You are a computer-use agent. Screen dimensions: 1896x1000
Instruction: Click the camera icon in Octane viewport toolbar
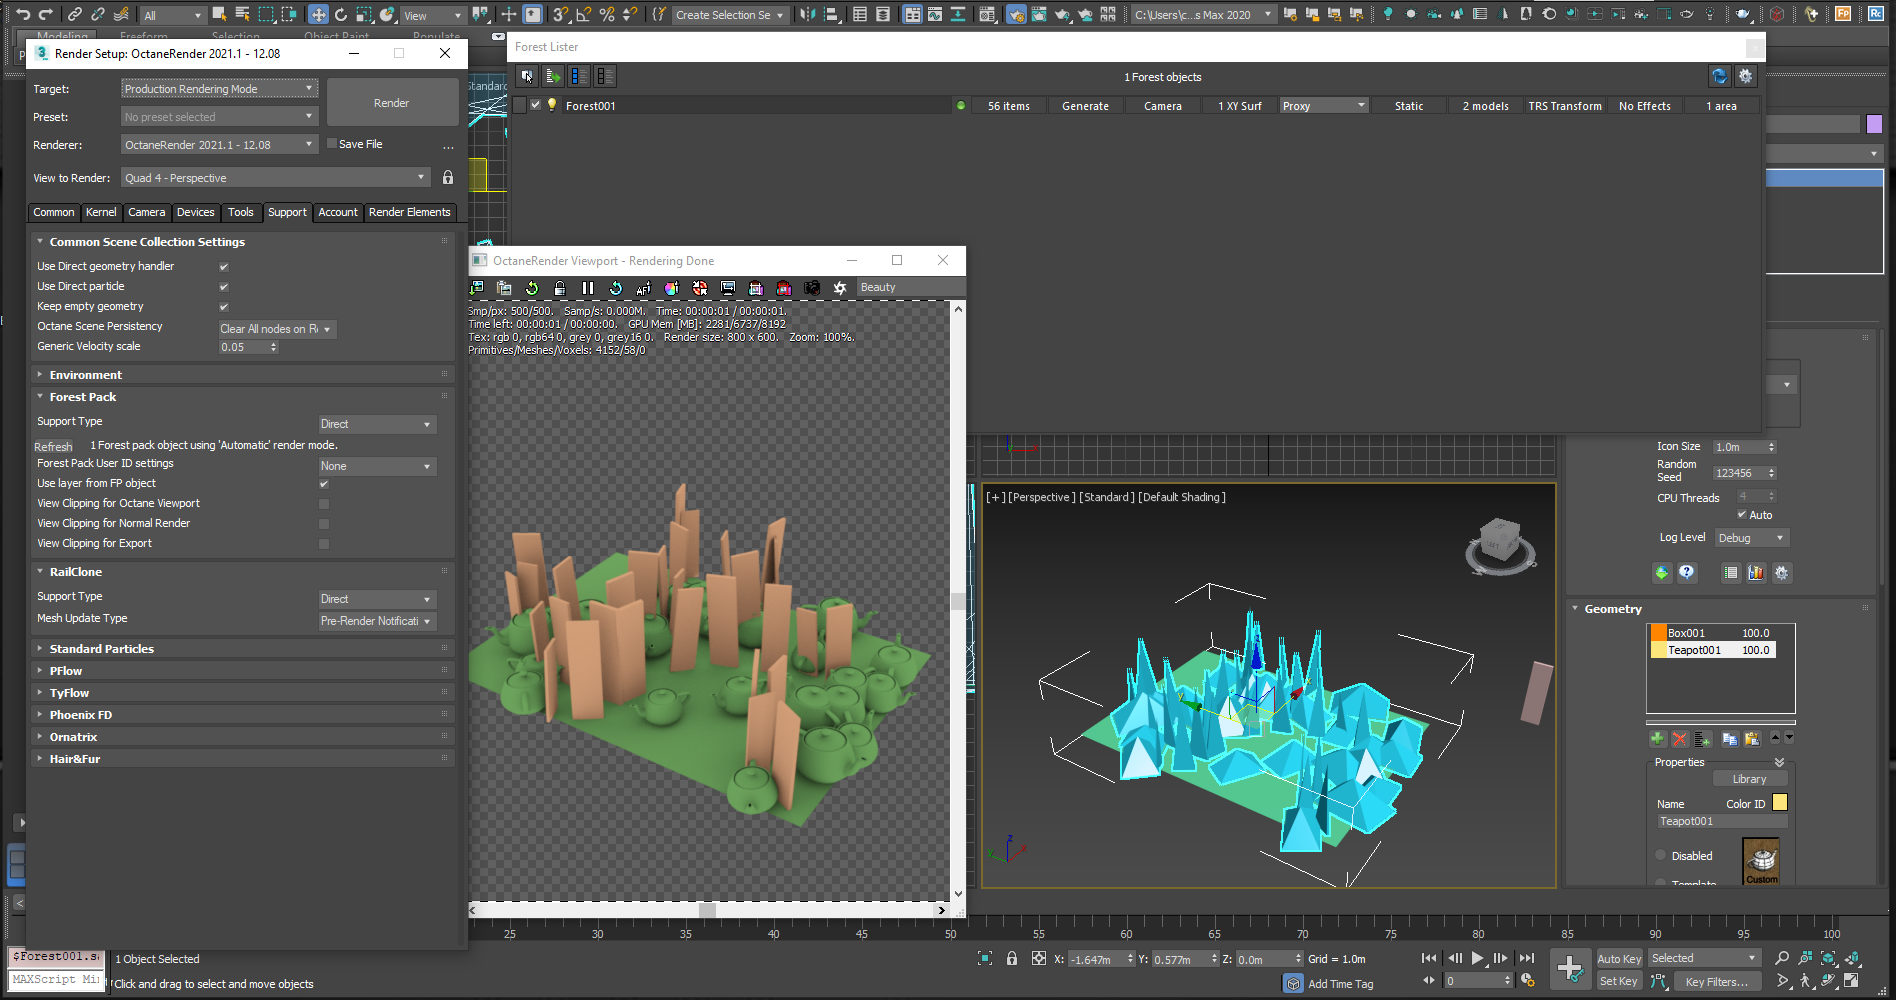(812, 288)
